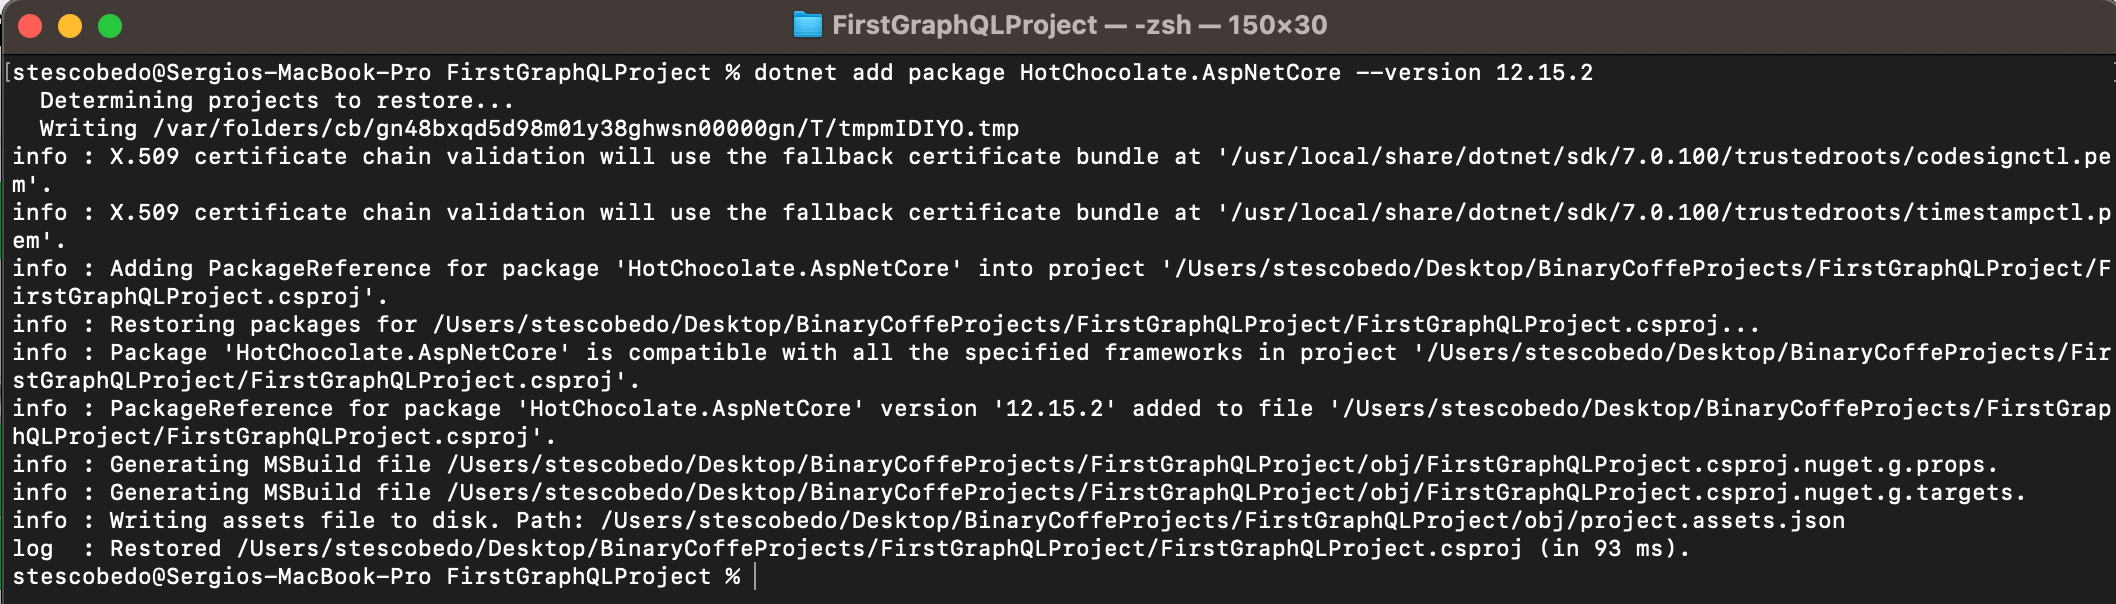Click the nuget.g.targets file path
2116x604 pixels.
coord(1236,493)
